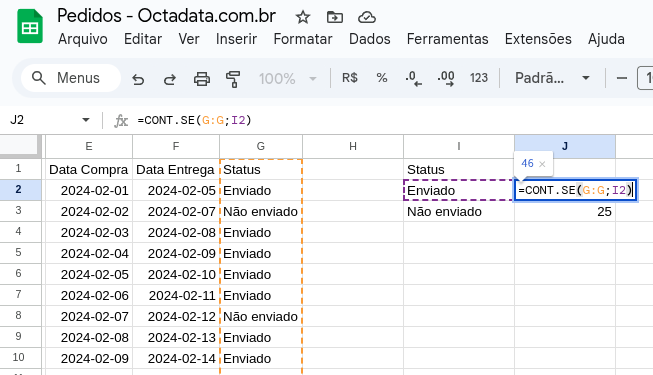This screenshot has width=653, height=375.
Task: Open the move to folder icon
Action: point(335,17)
